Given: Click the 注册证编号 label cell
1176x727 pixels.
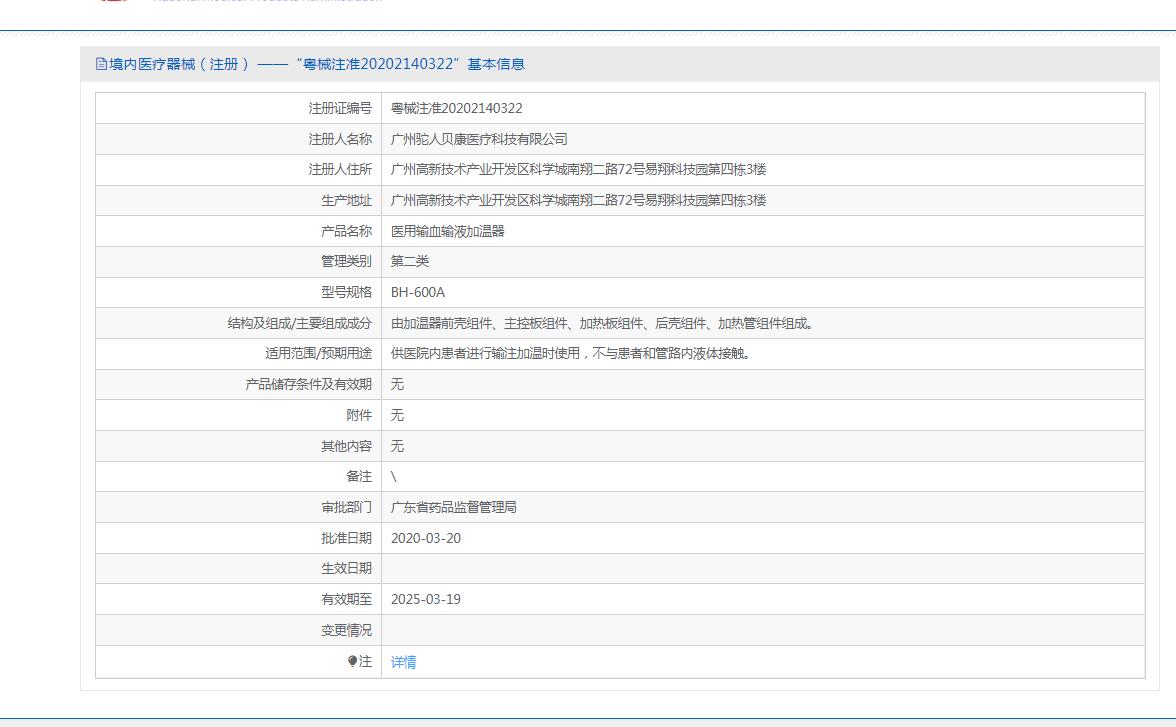Looking at the screenshot, I should point(340,108).
